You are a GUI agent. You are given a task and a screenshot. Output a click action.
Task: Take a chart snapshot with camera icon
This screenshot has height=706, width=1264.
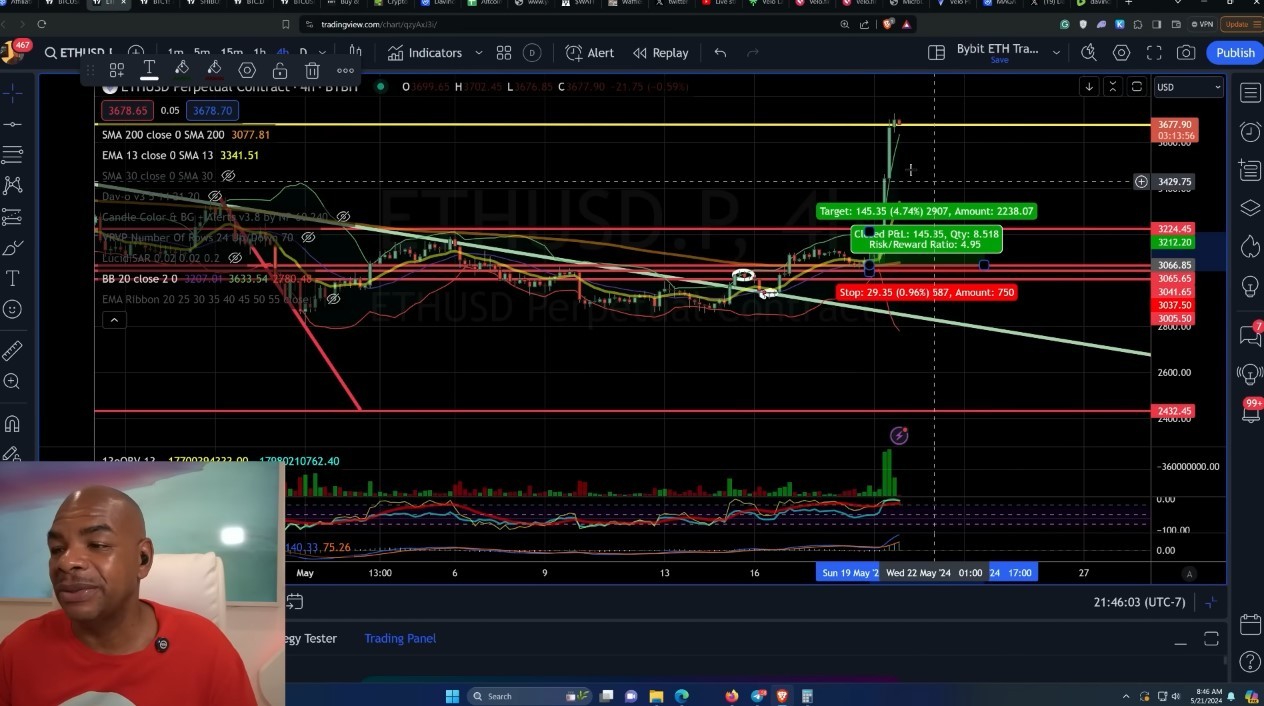(1186, 53)
